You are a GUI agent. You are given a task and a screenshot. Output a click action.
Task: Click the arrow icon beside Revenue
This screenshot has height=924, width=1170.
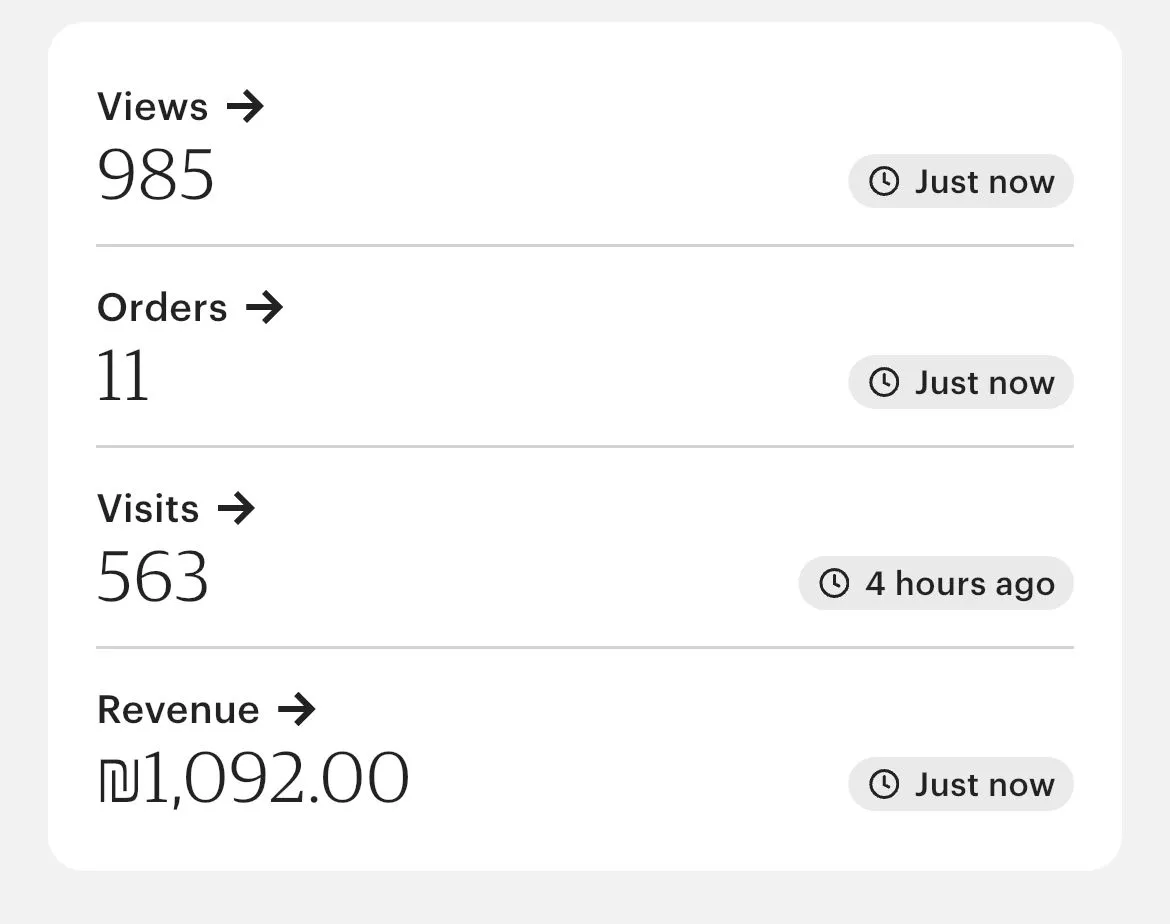(296, 709)
